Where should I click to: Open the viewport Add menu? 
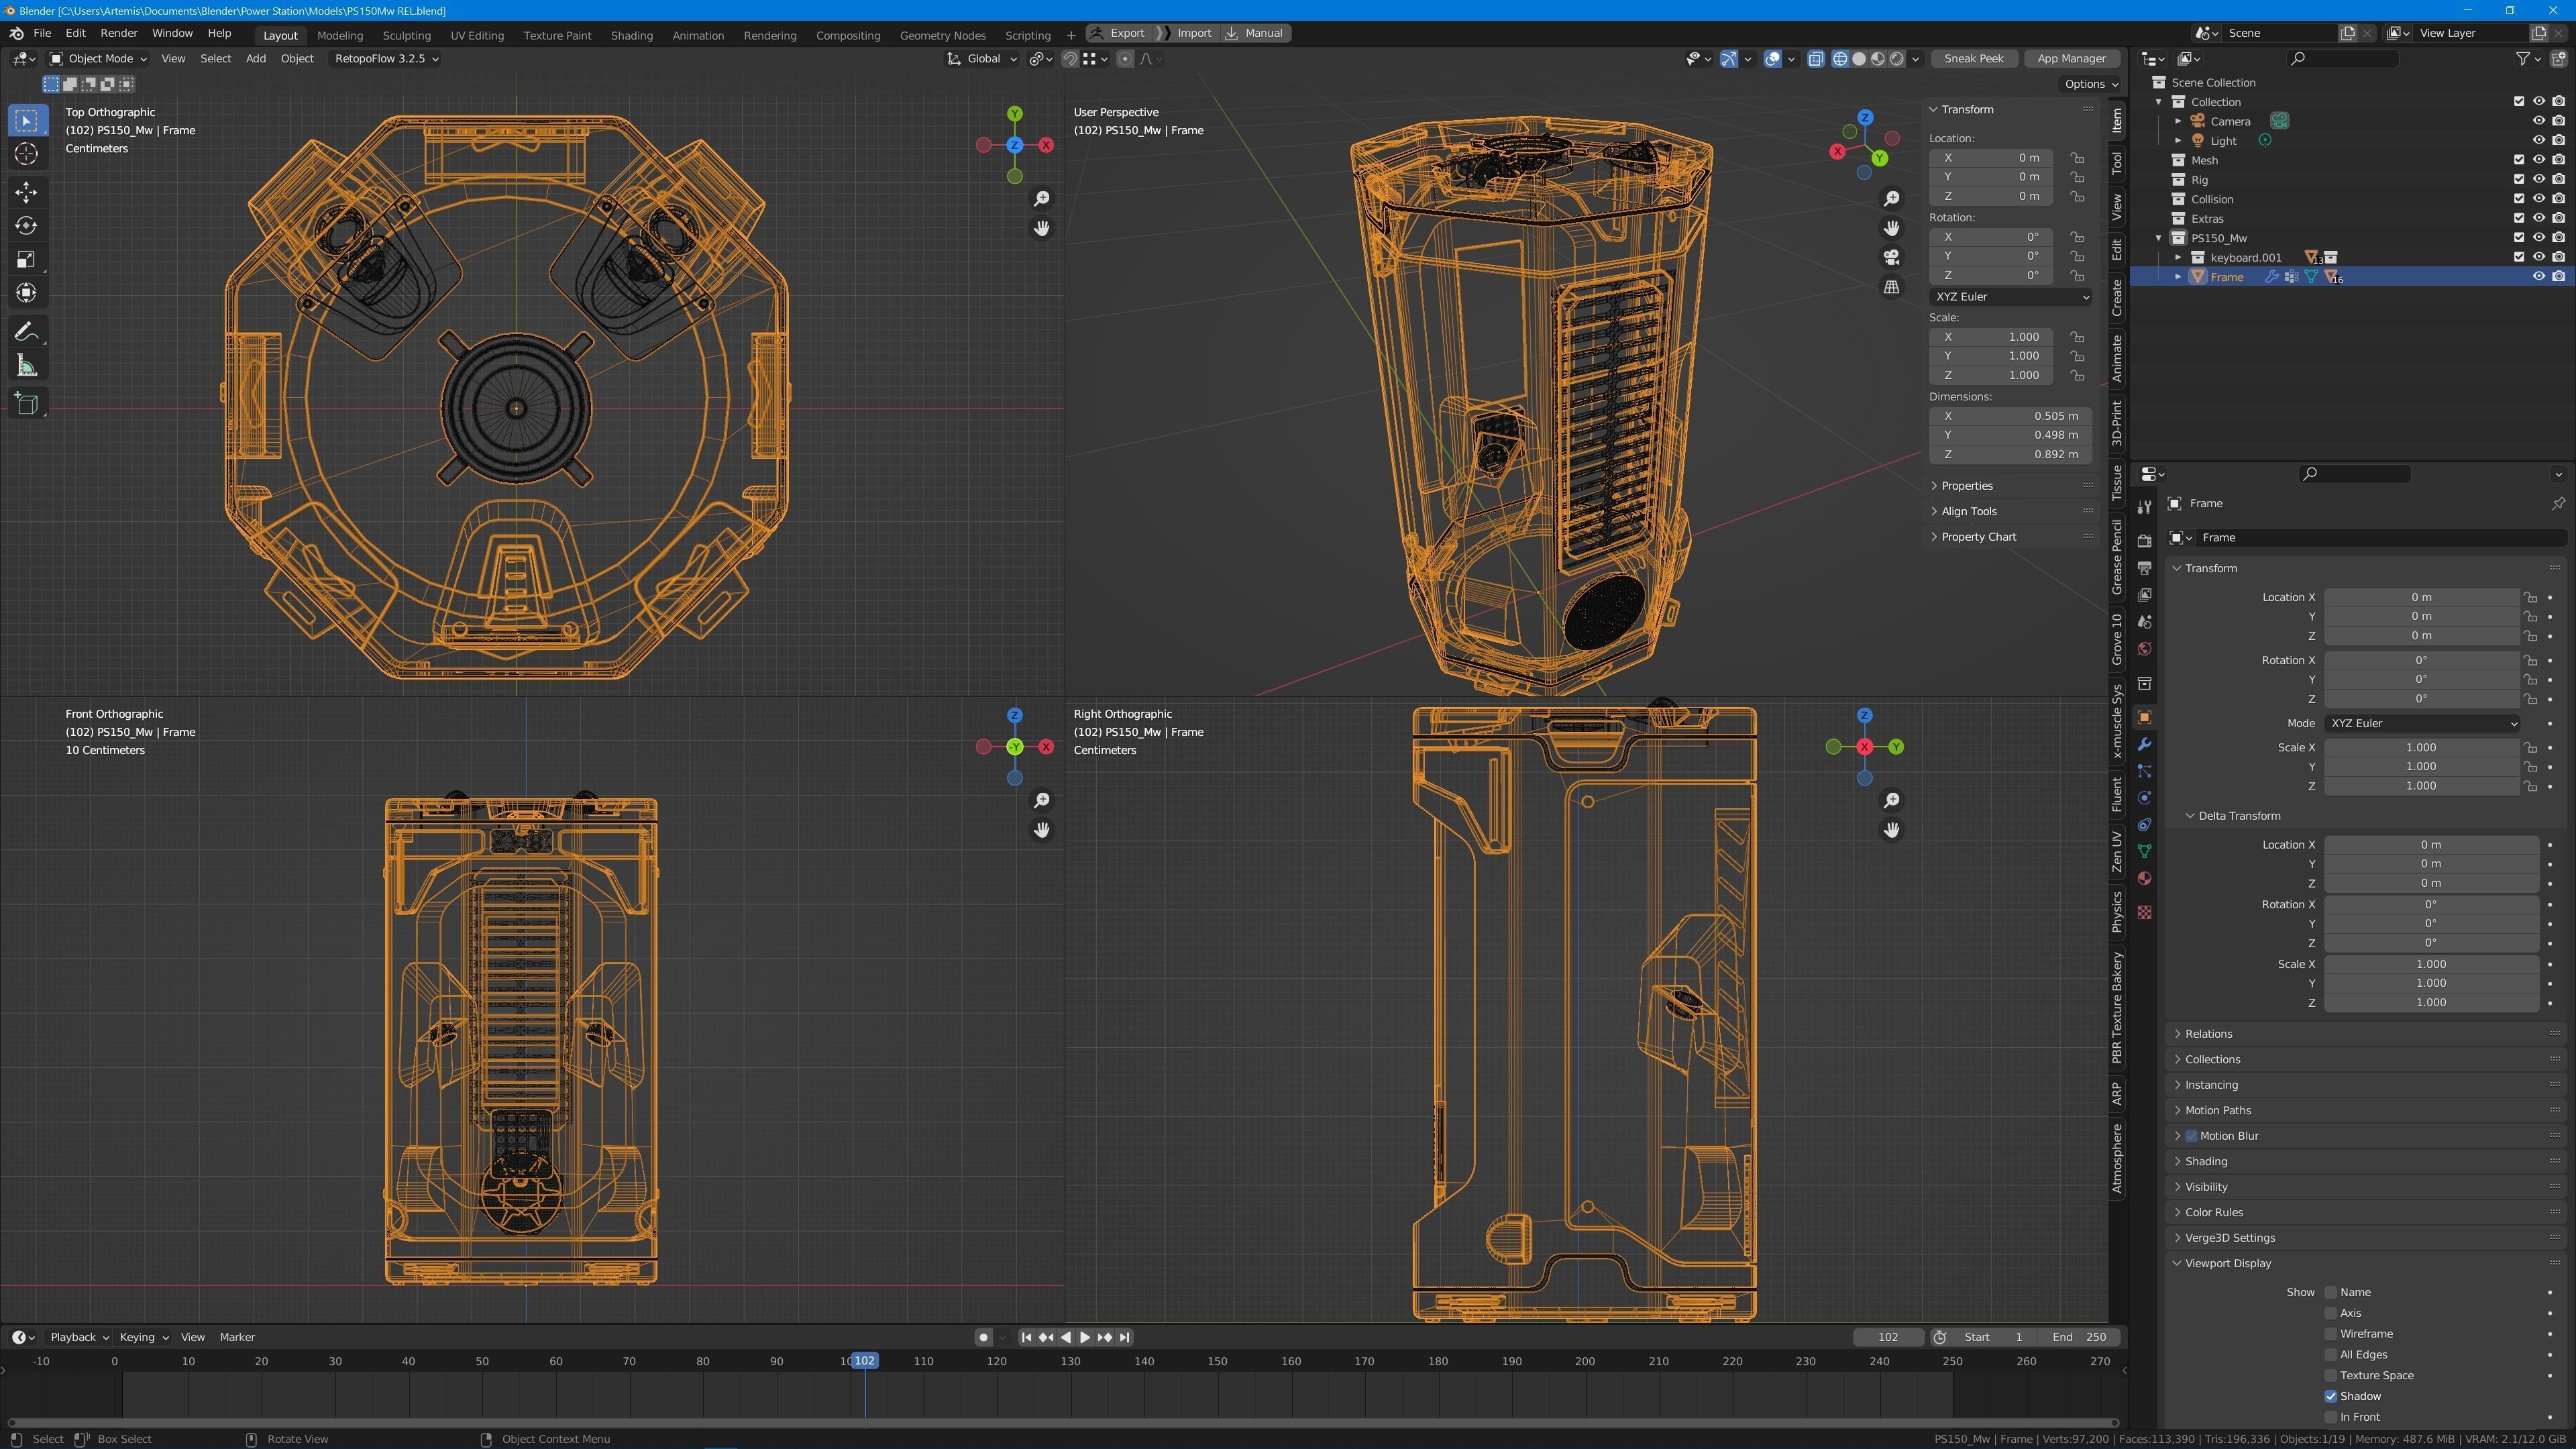(x=256, y=59)
